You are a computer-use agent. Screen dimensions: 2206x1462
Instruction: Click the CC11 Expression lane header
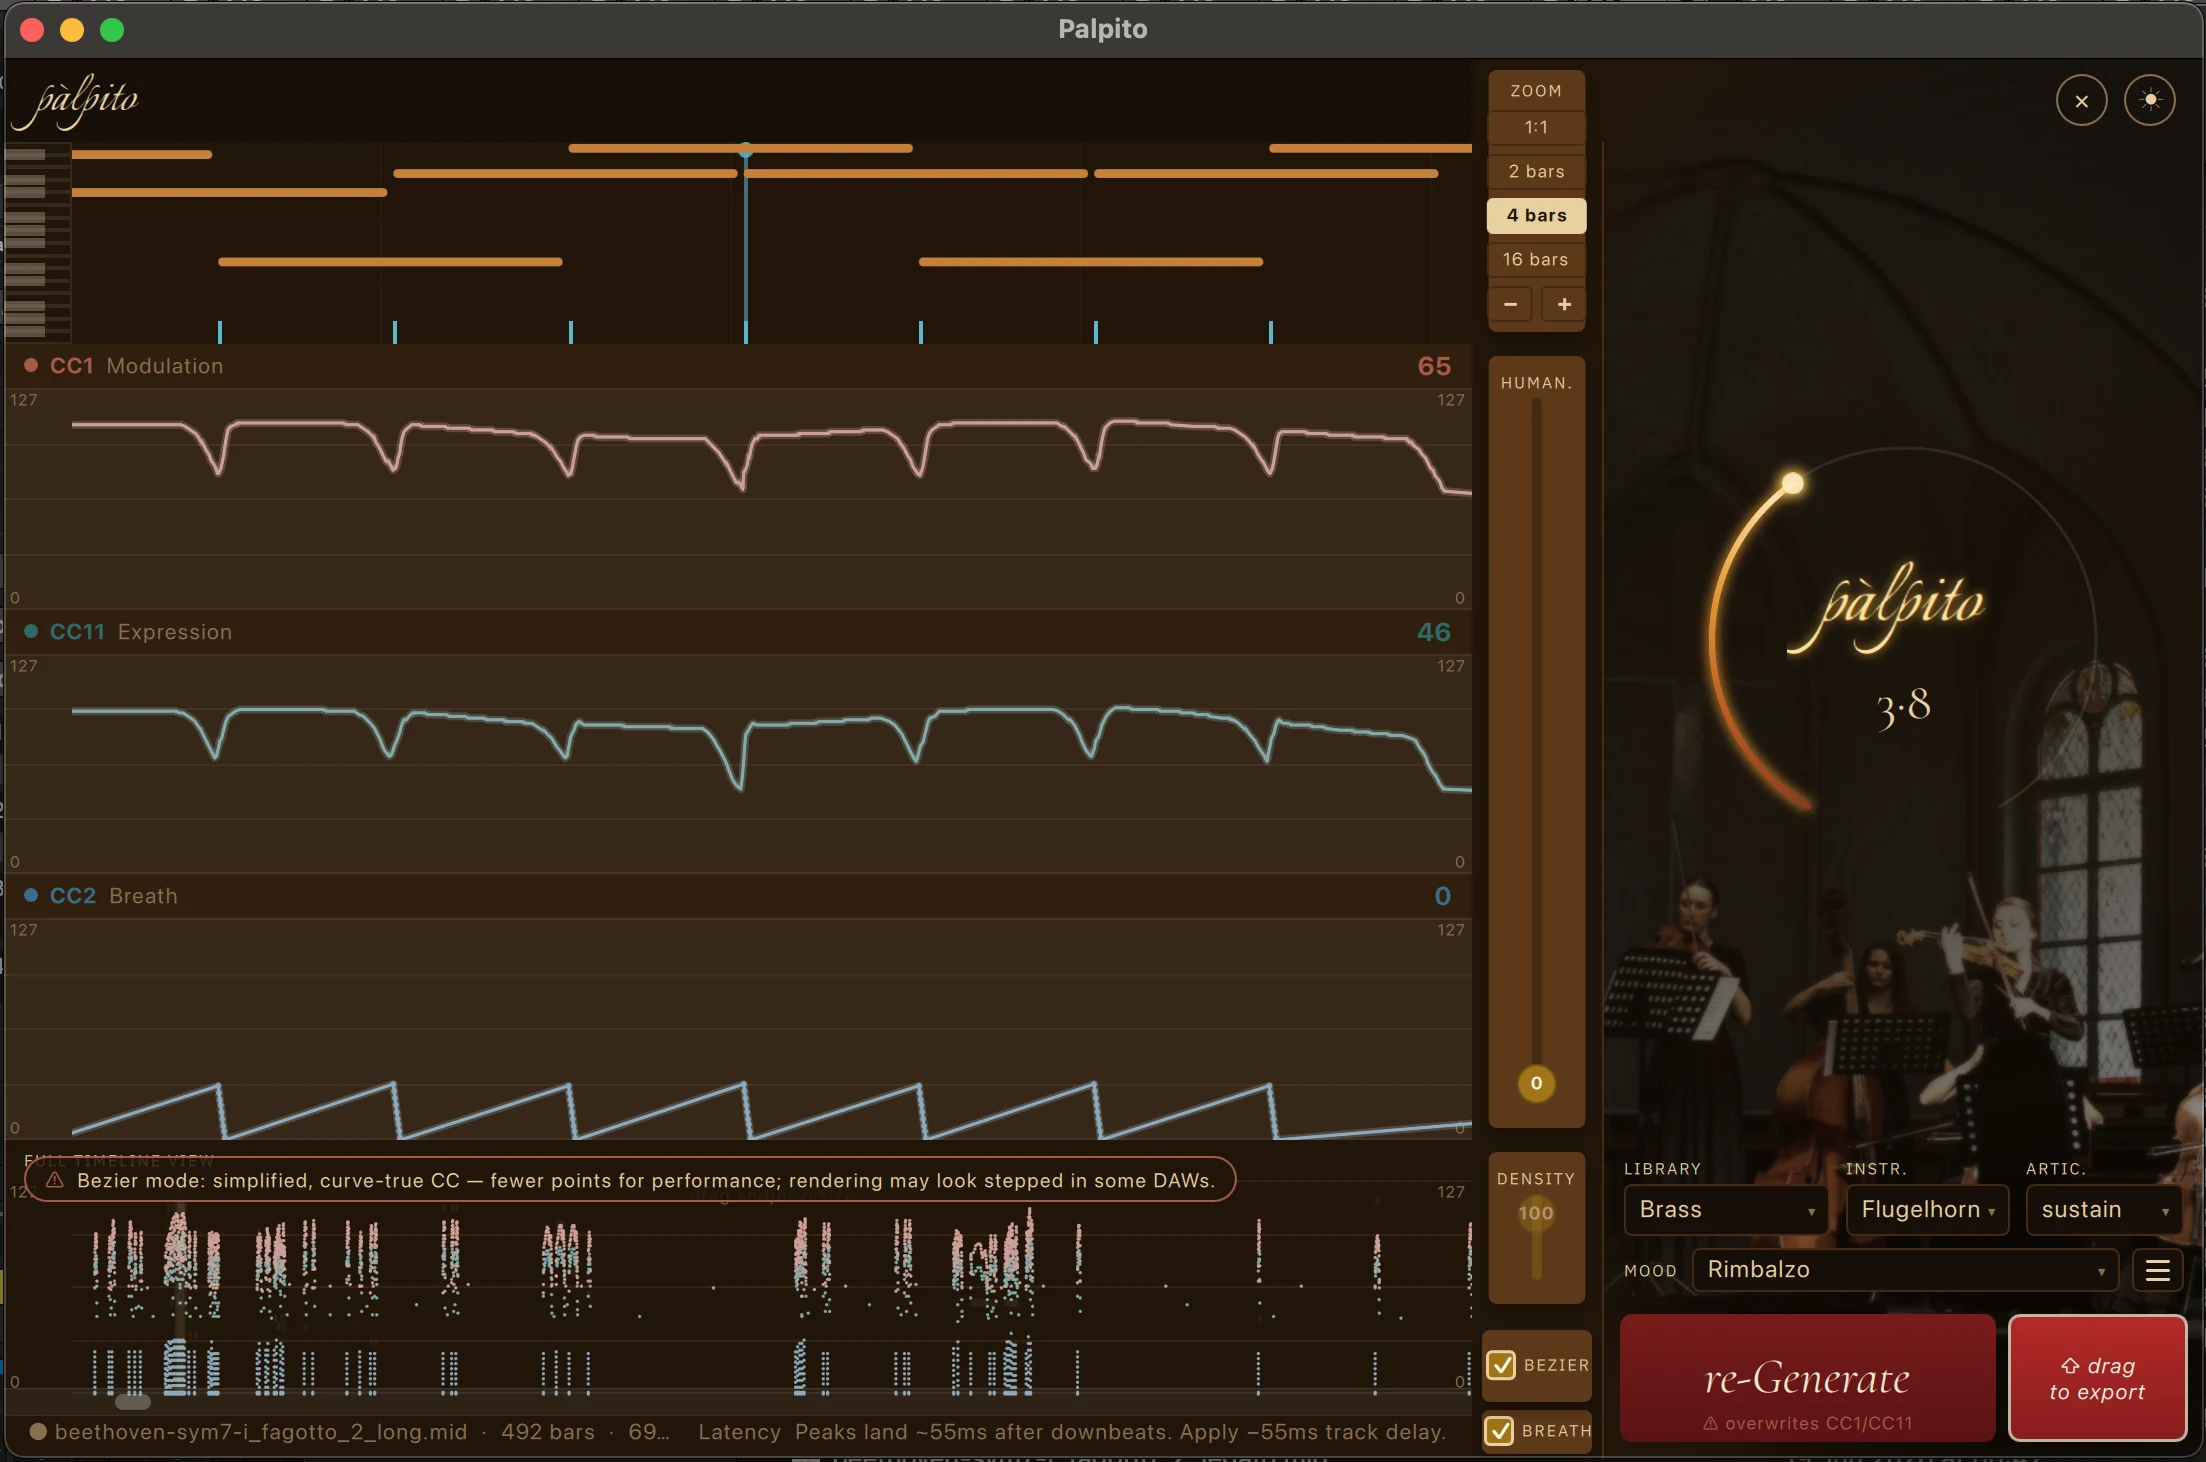coord(738,633)
